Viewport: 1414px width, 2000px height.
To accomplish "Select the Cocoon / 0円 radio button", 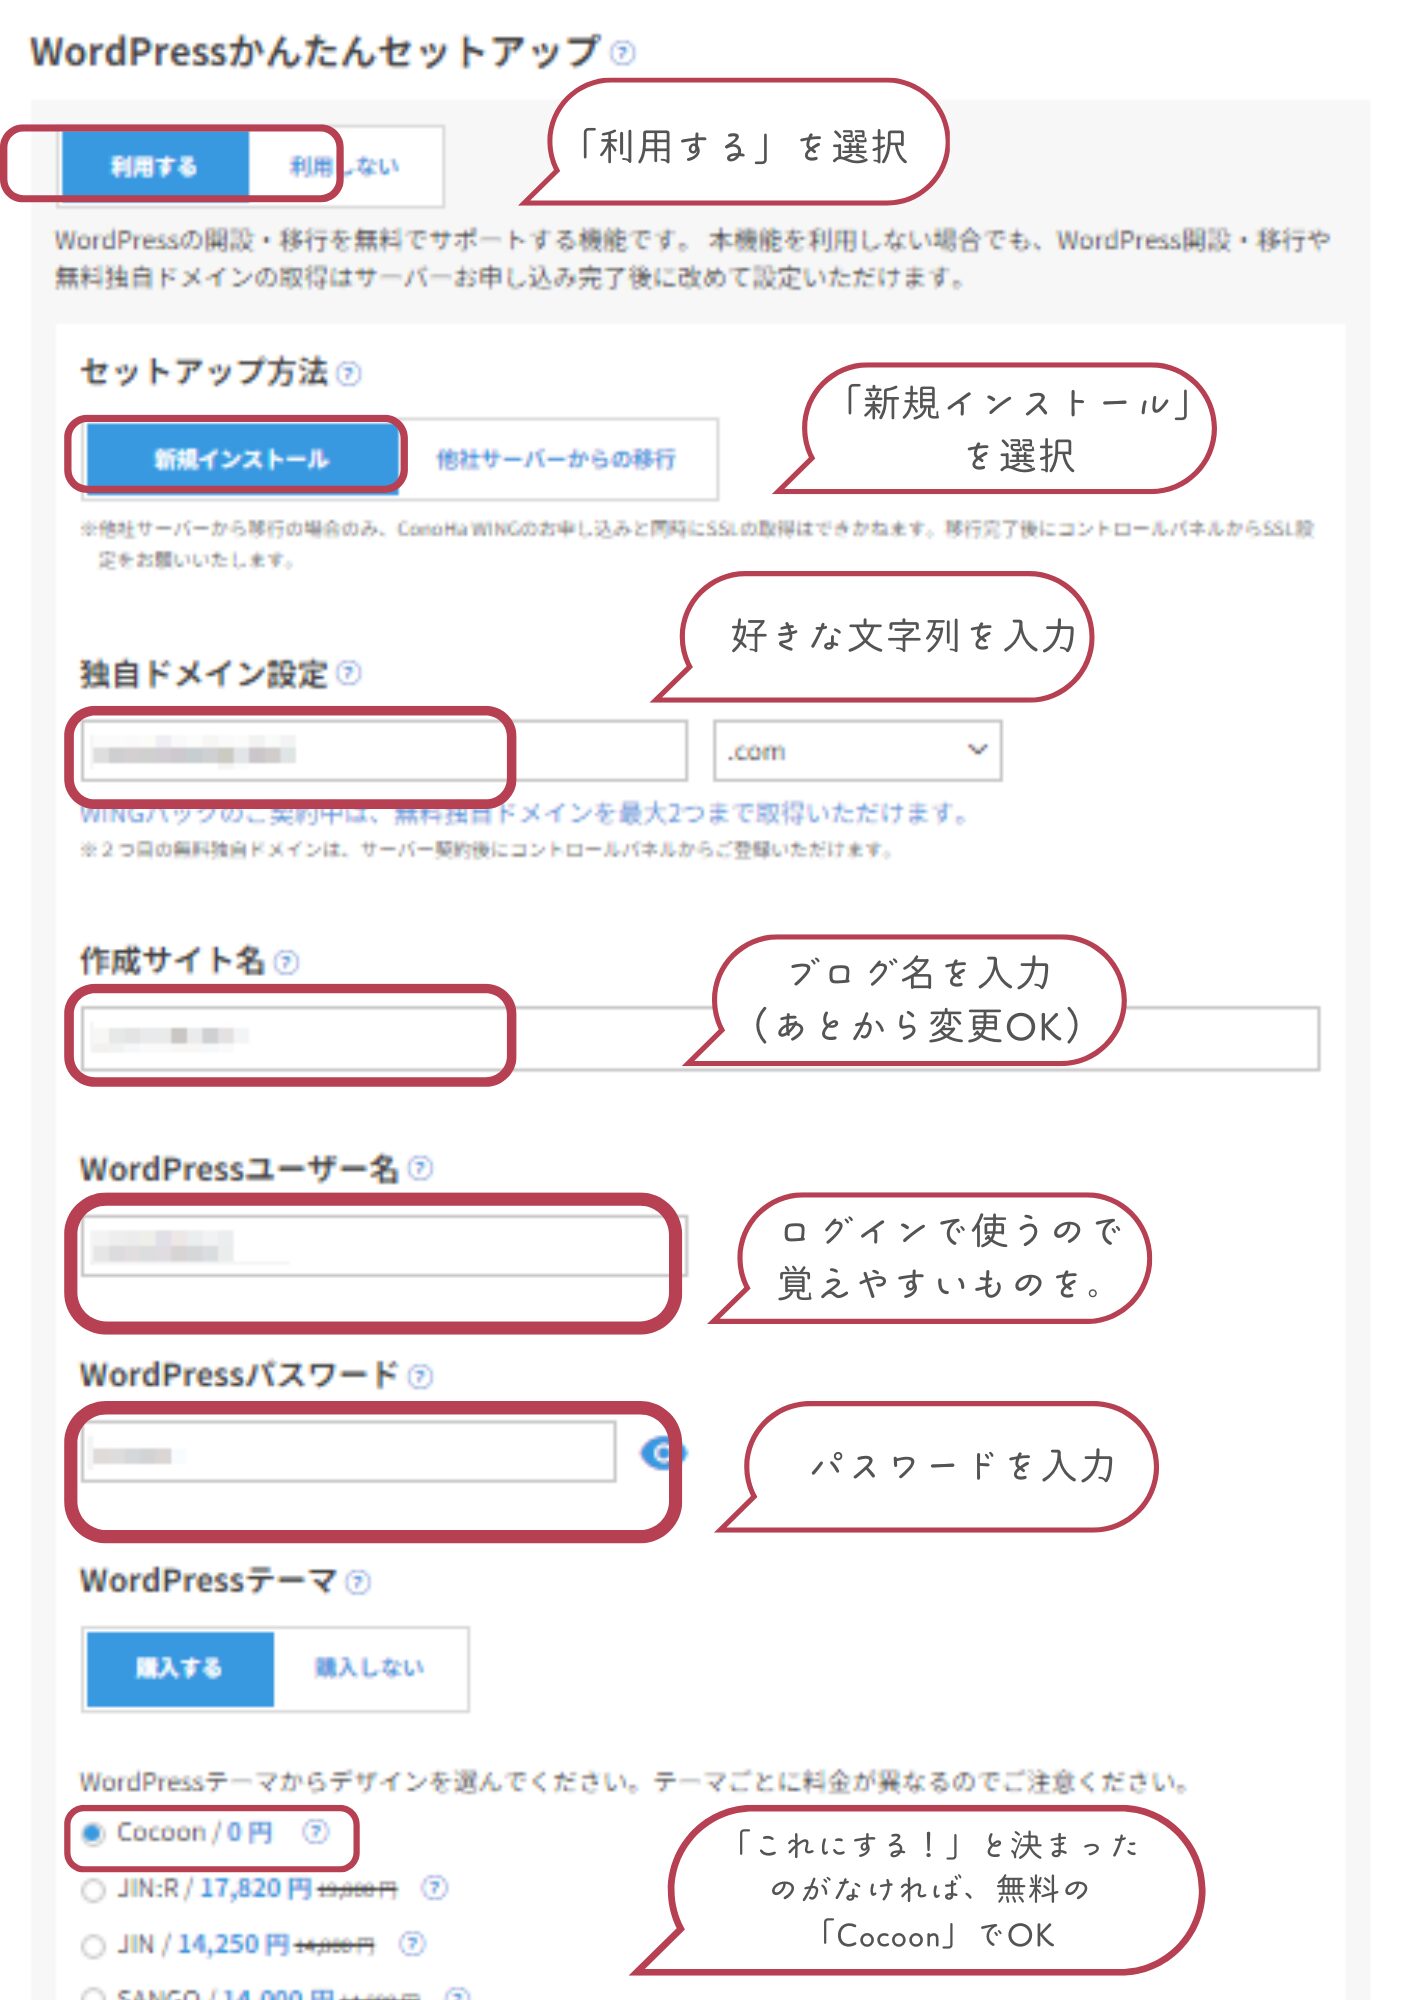I will [93, 1834].
